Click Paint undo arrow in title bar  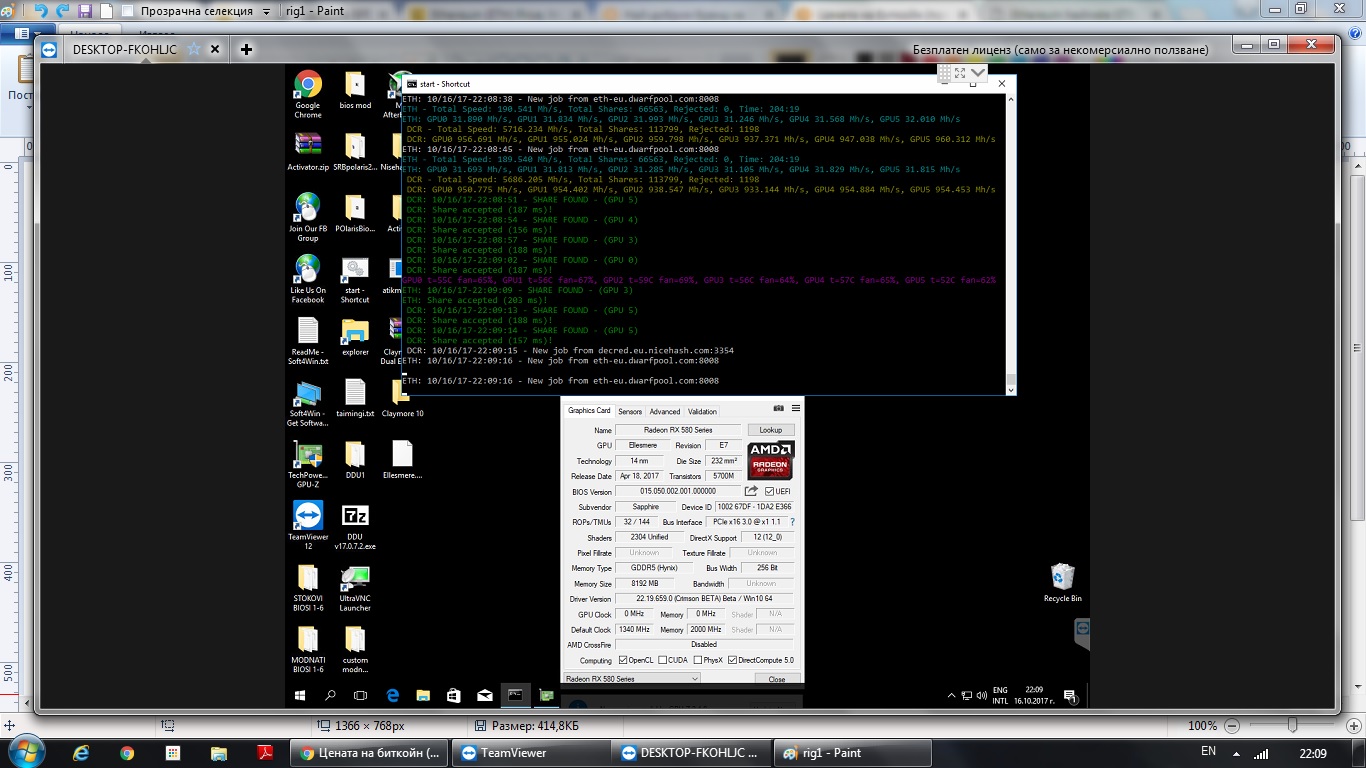coord(41,10)
